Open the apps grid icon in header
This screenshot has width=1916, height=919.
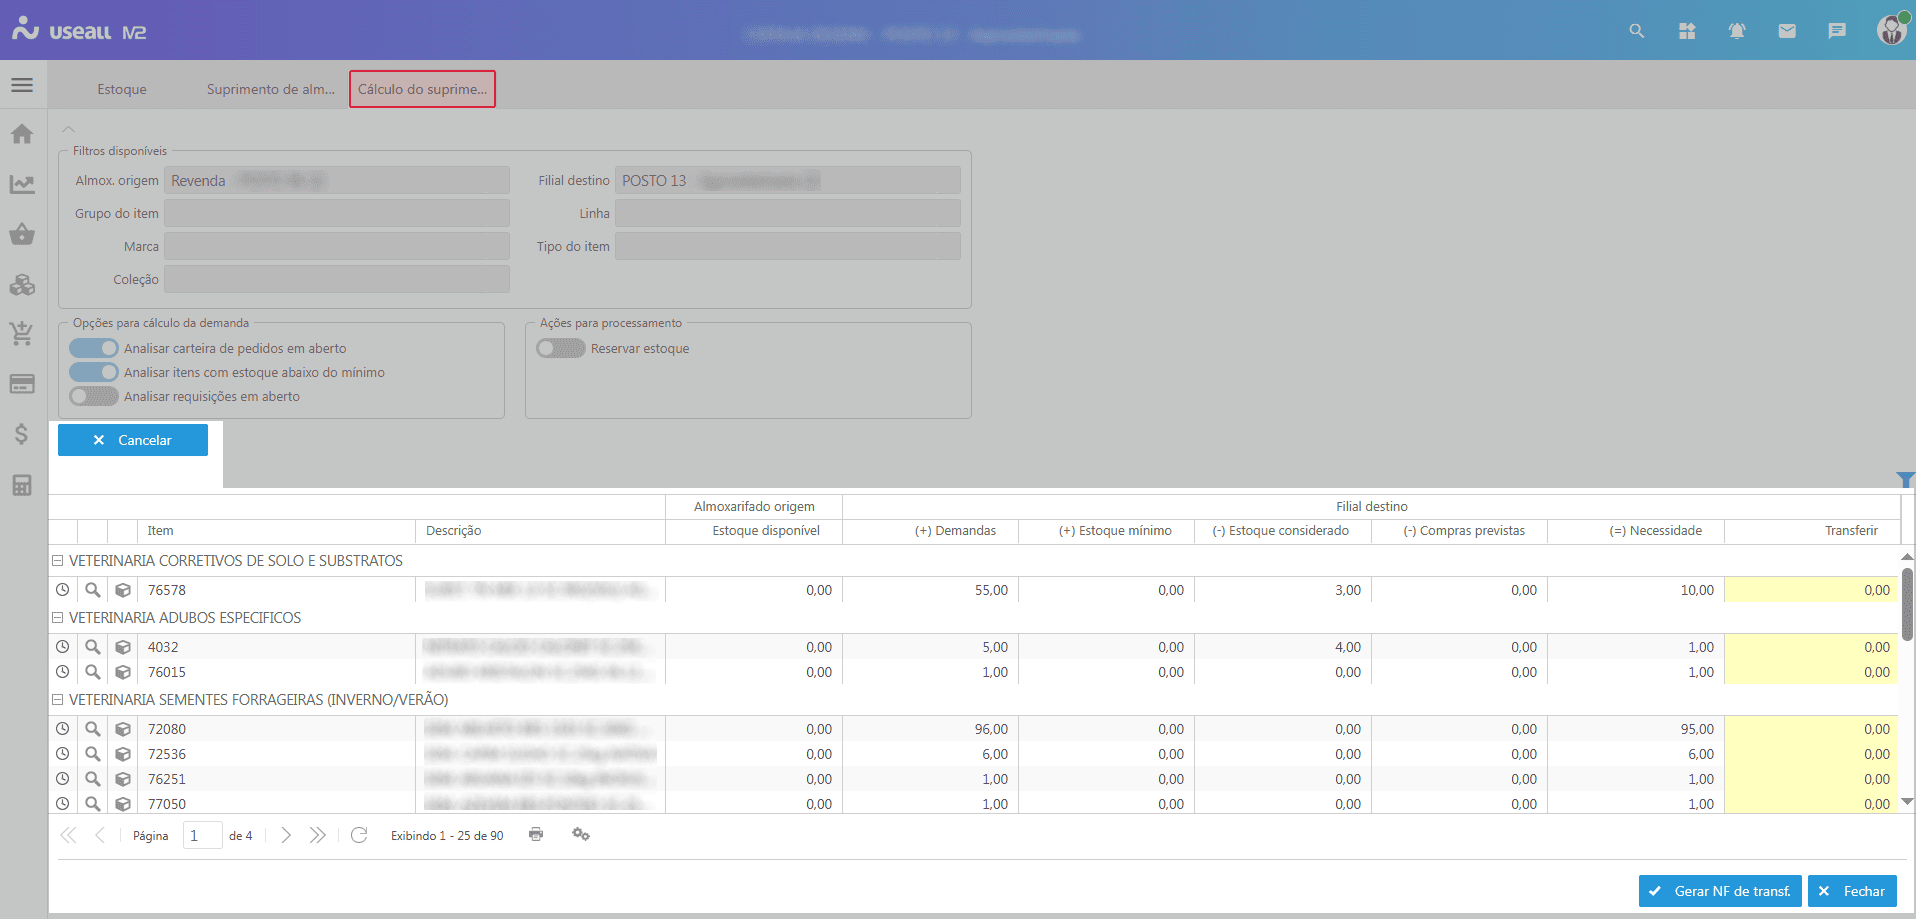(x=1687, y=31)
